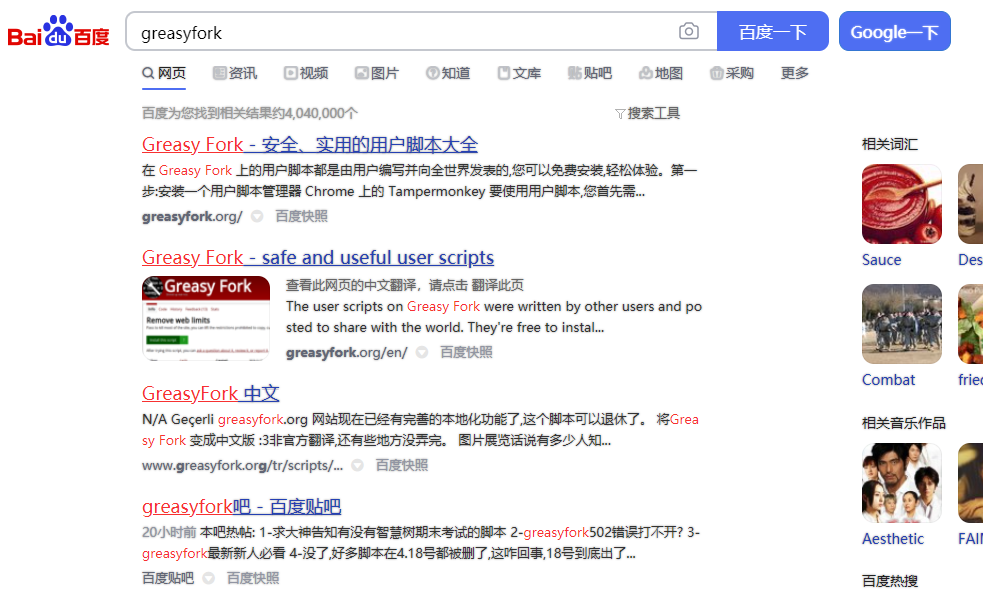Select the 网页 search tab

[x=164, y=73]
